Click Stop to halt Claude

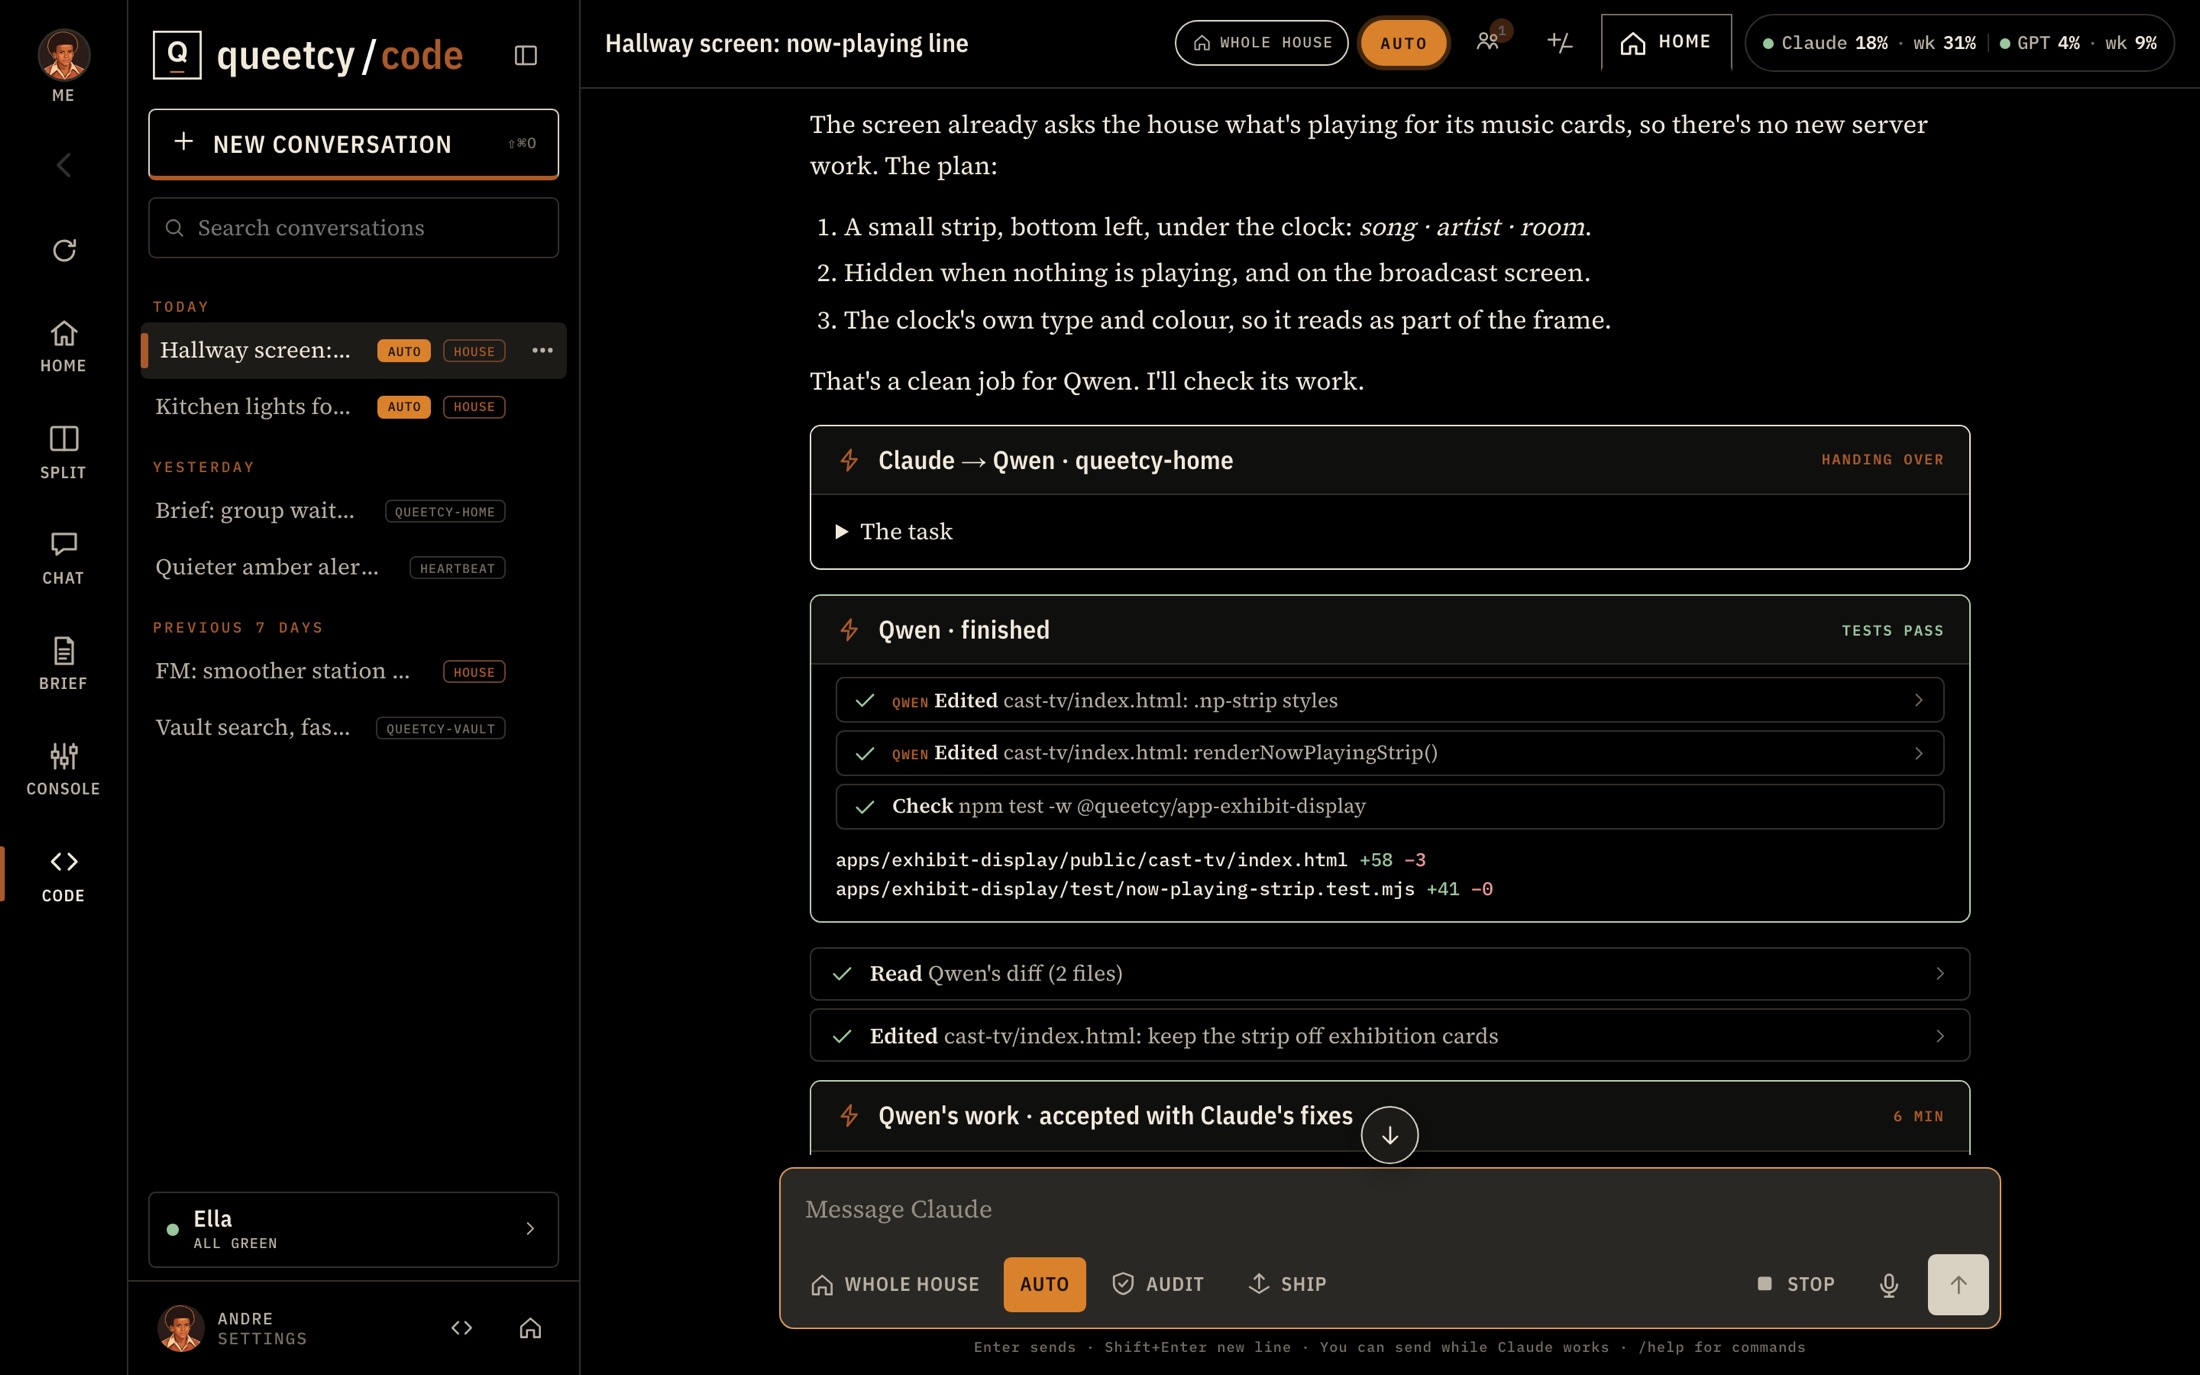pyautogui.click(x=1796, y=1284)
